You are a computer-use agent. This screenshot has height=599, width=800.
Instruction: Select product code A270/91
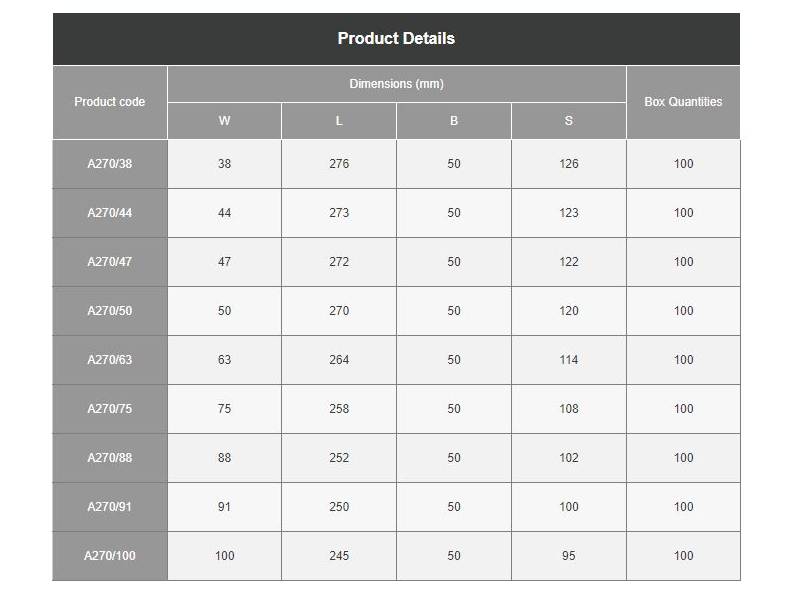[110, 507]
